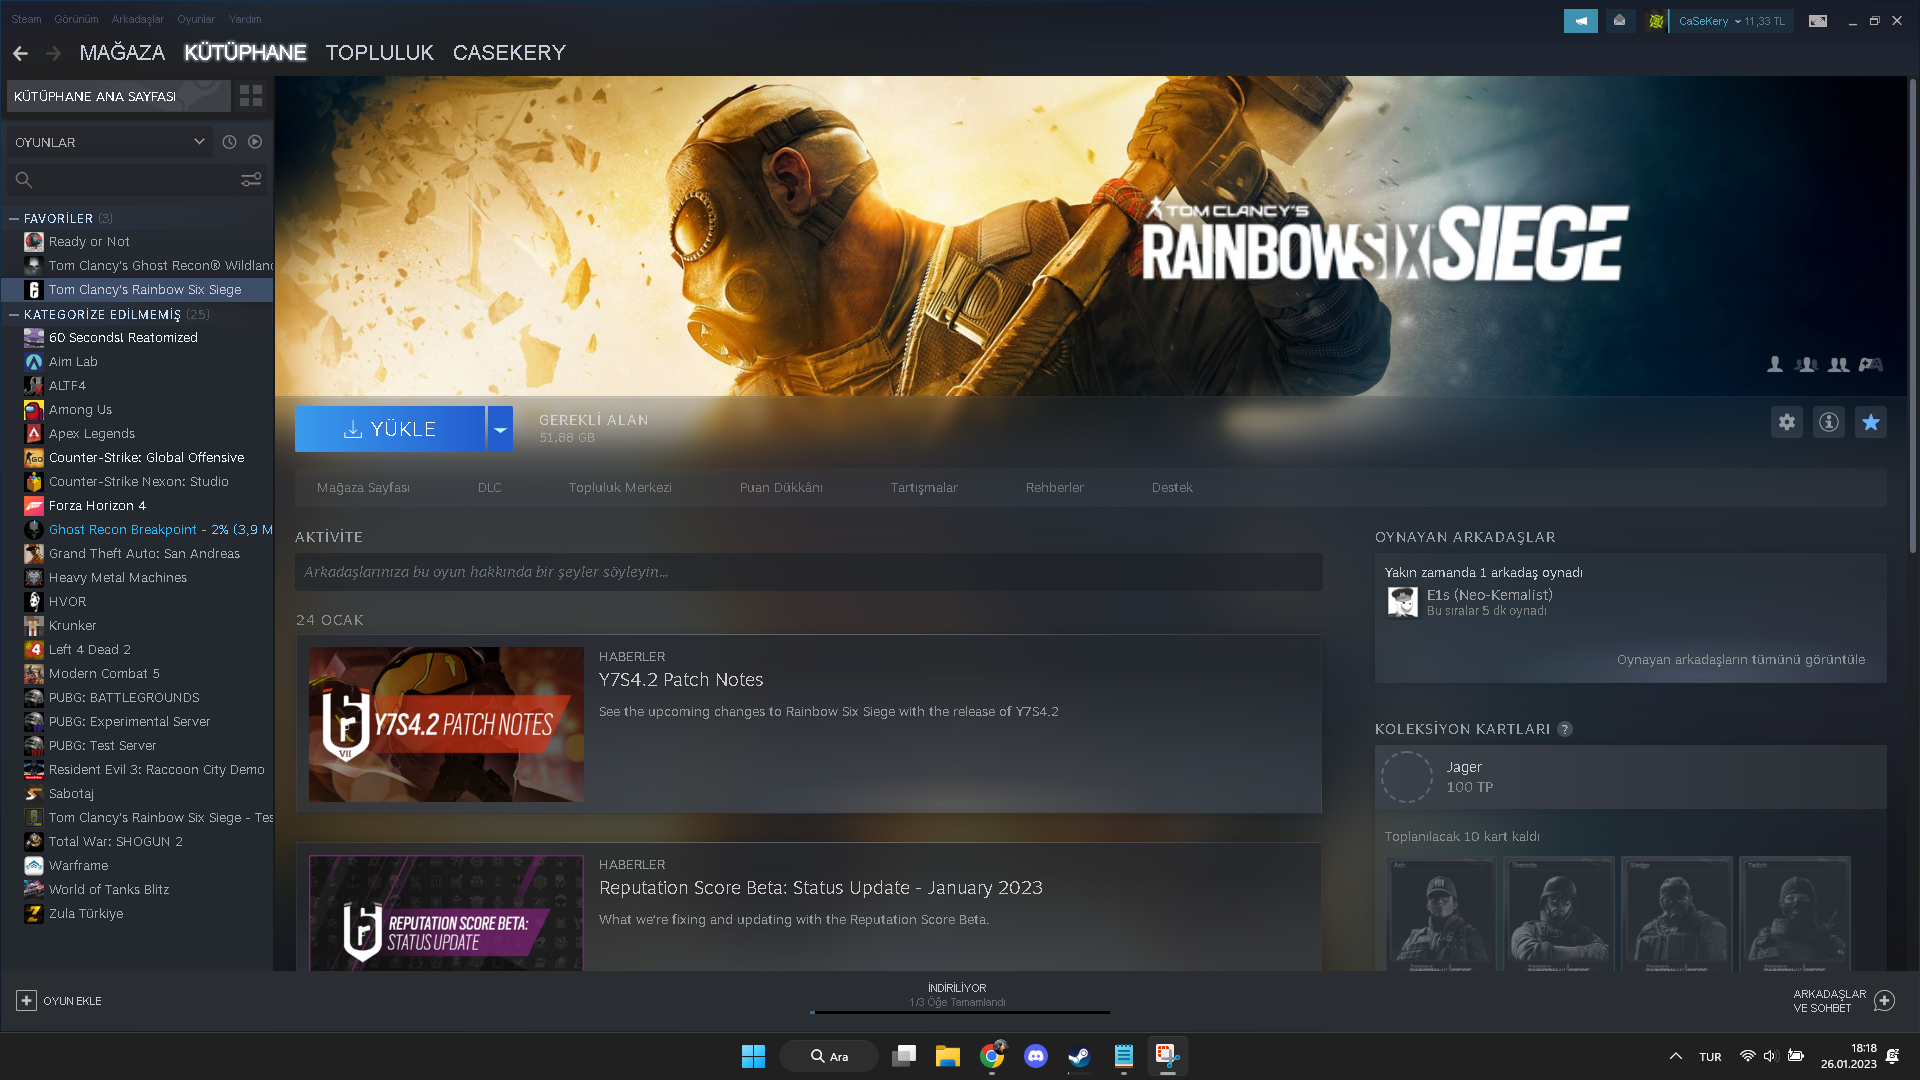Open the announcements megaphone icon
Image resolution: width=1920 pixels, height=1080 pixels.
point(1581,21)
